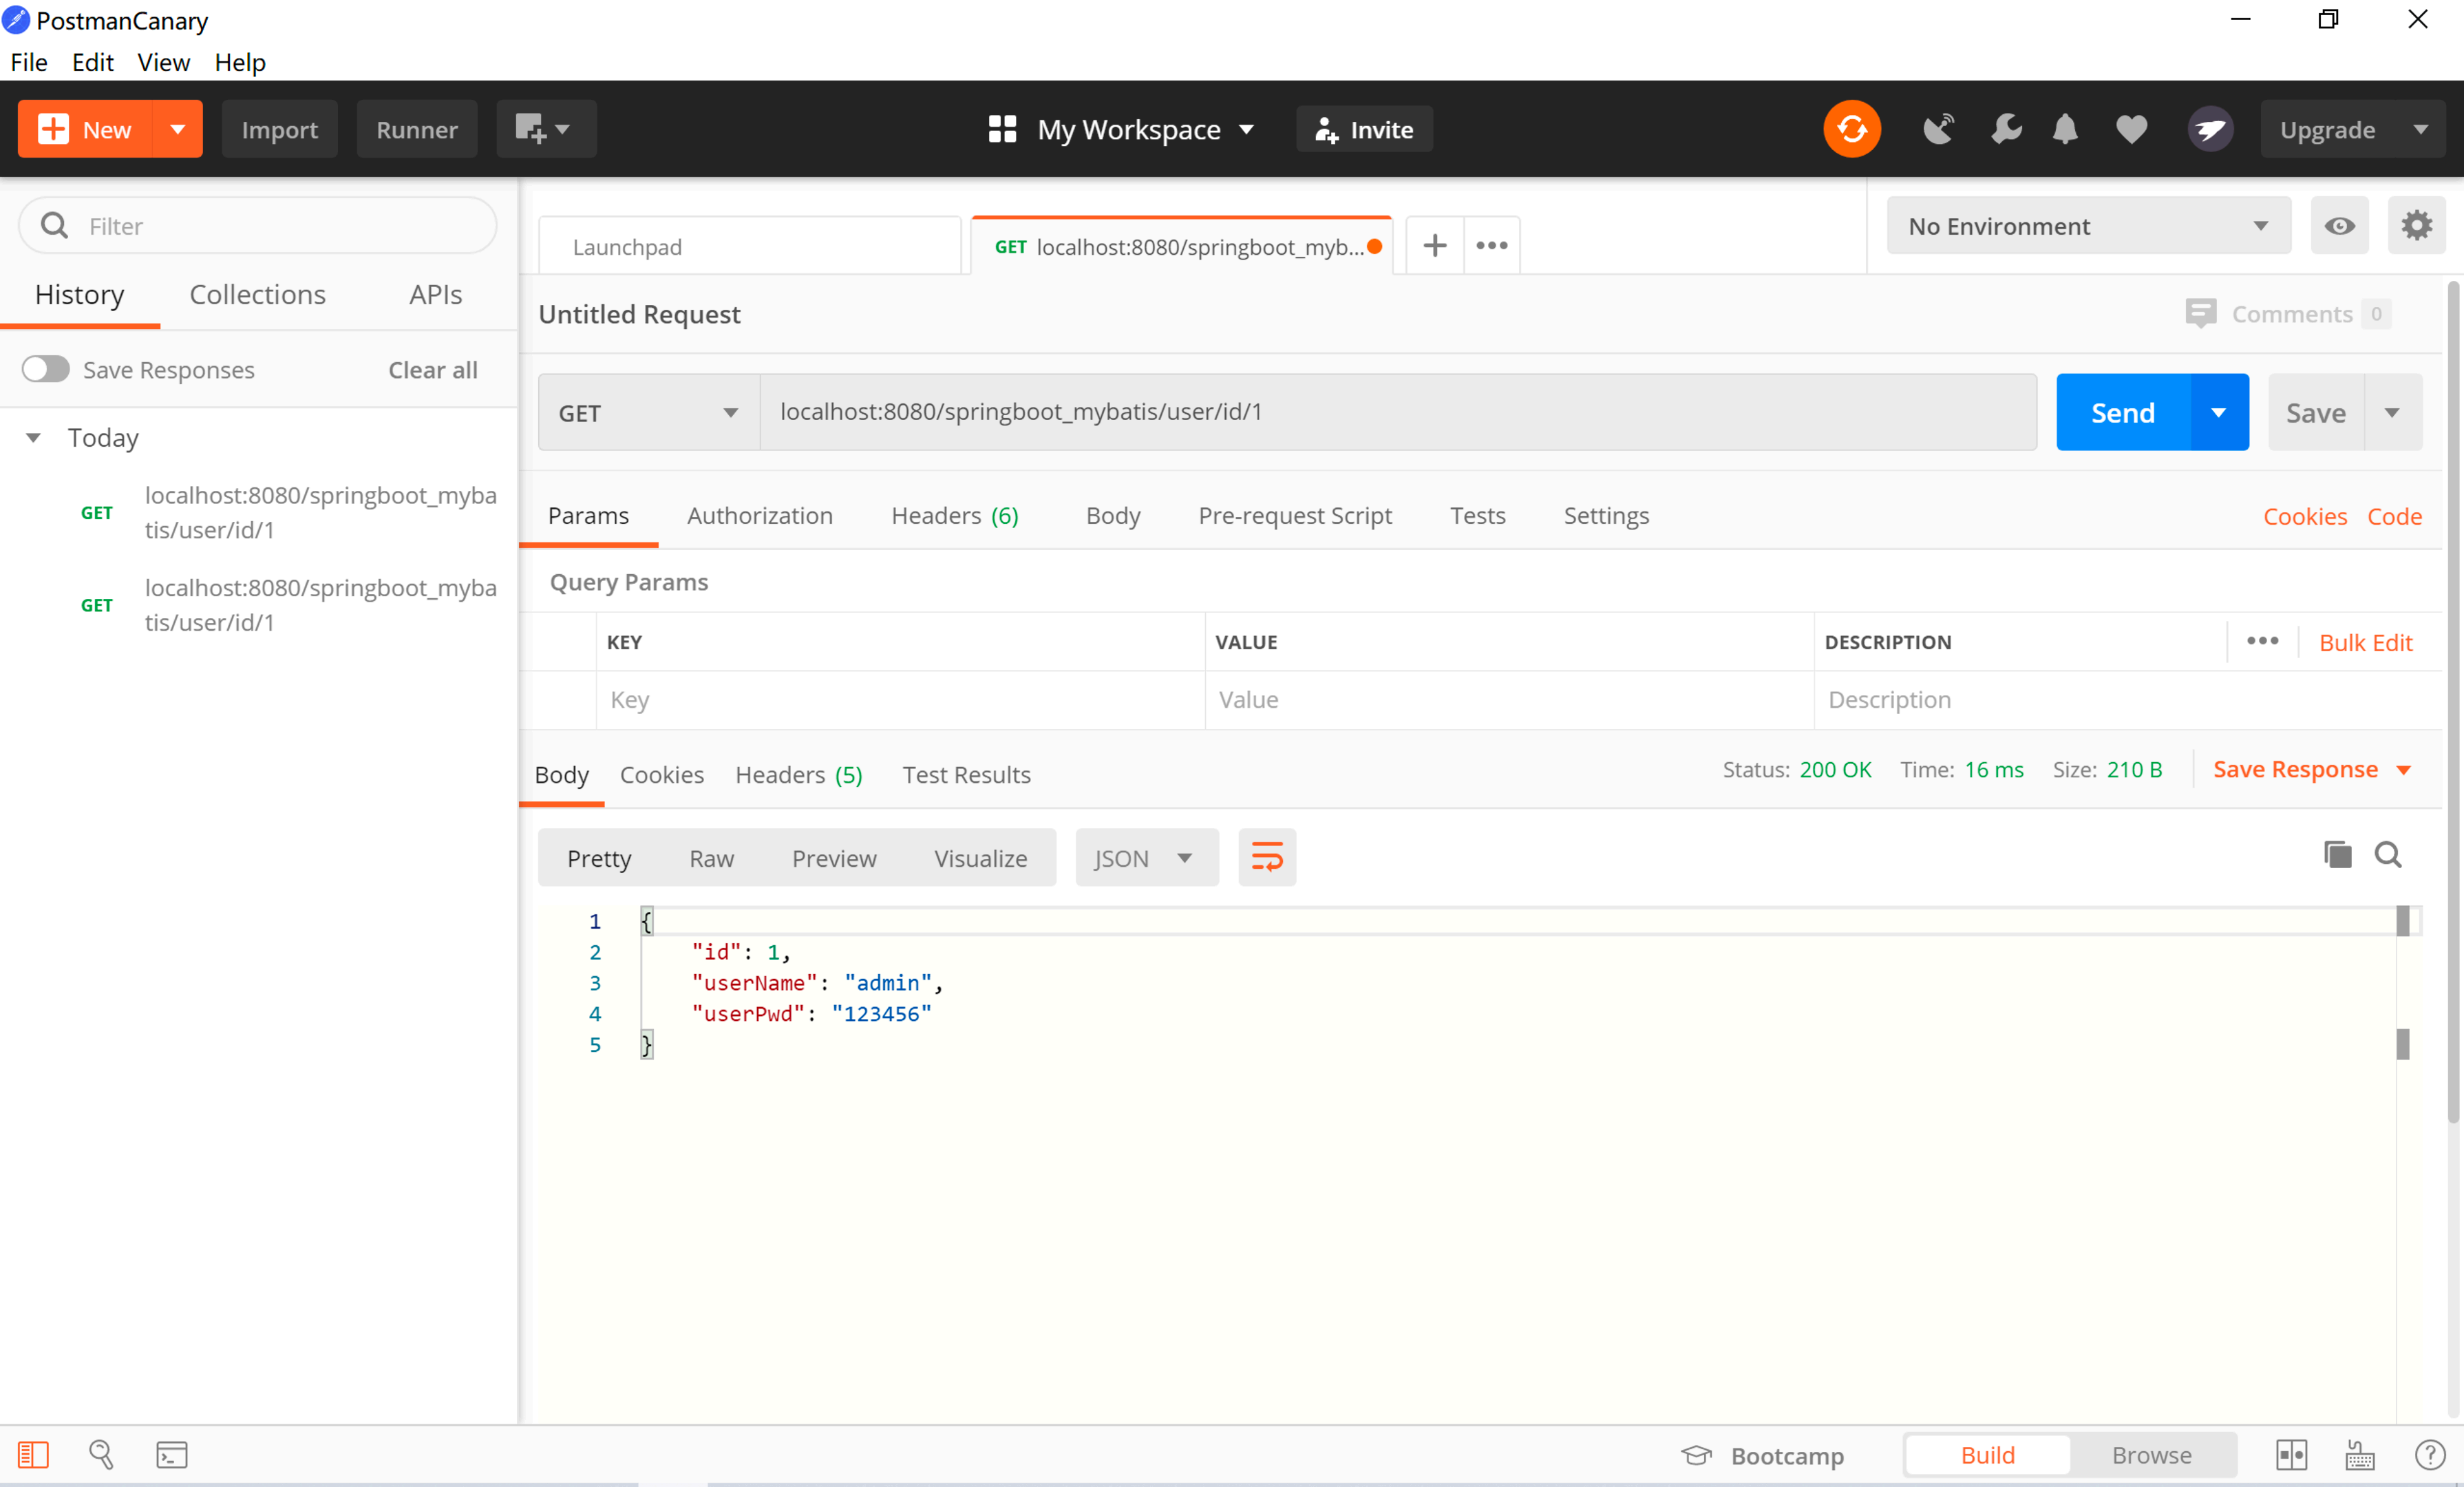This screenshot has width=2464, height=1487.
Task: Open Find and Replace magnifier icon
Action: pos(101,1454)
